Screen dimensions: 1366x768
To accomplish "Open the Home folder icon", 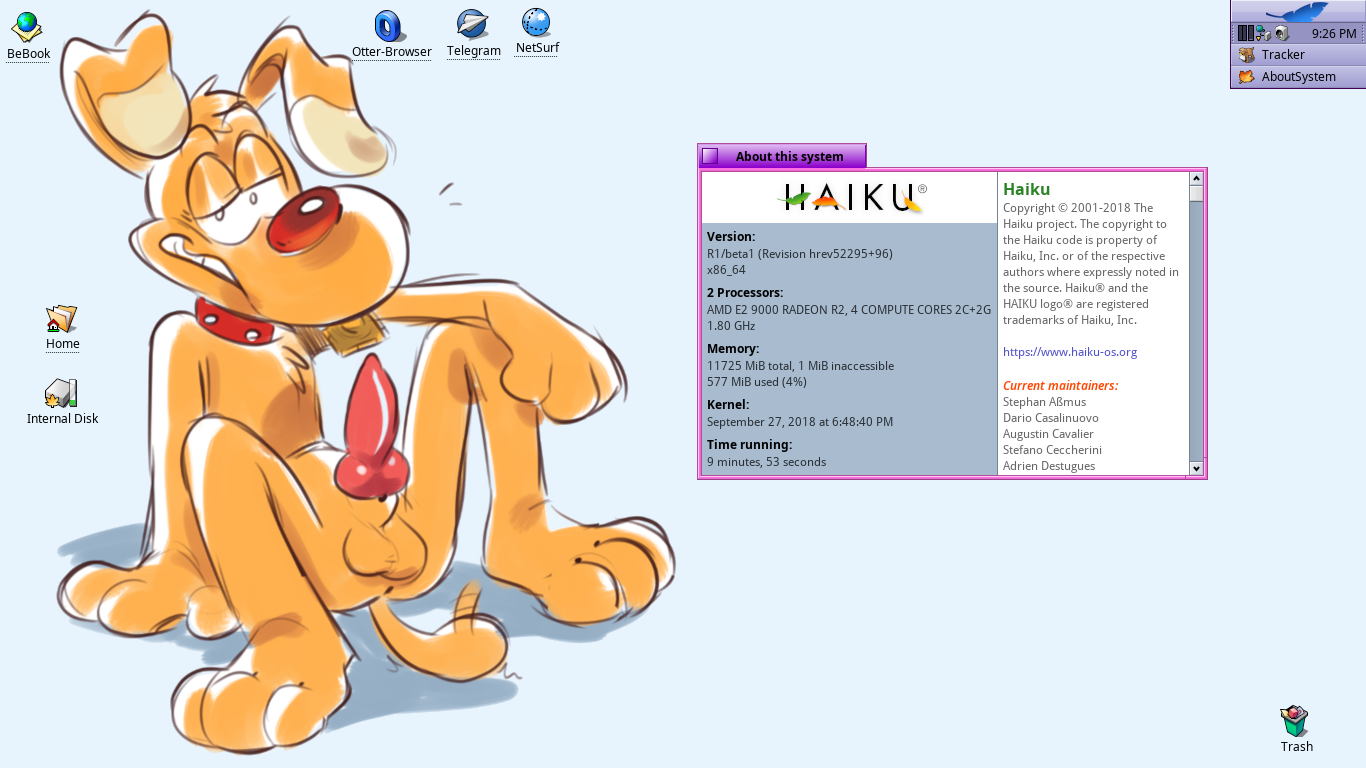I will (62, 320).
